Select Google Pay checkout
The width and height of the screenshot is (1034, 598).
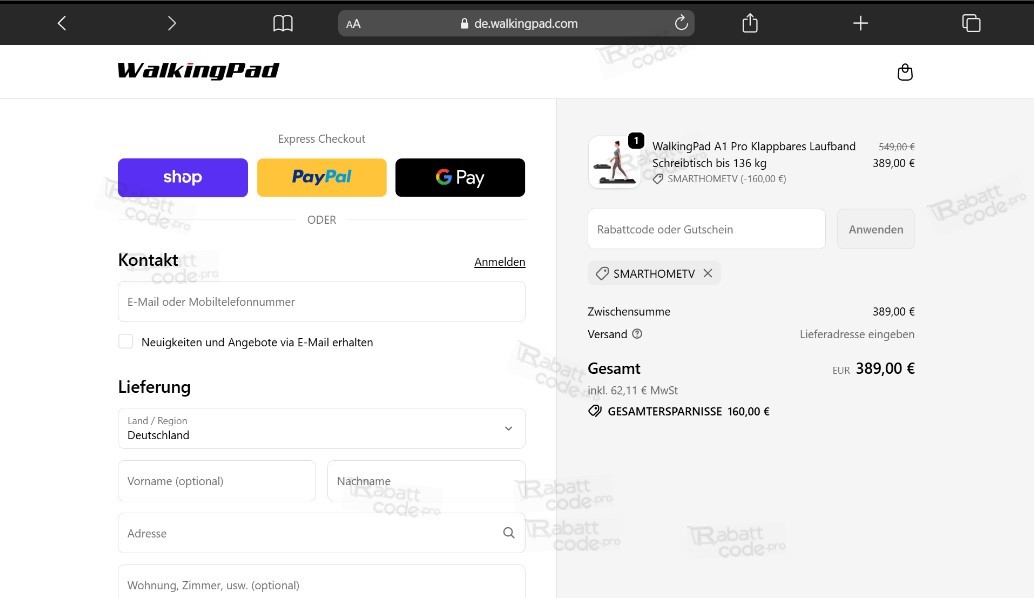[460, 177]
